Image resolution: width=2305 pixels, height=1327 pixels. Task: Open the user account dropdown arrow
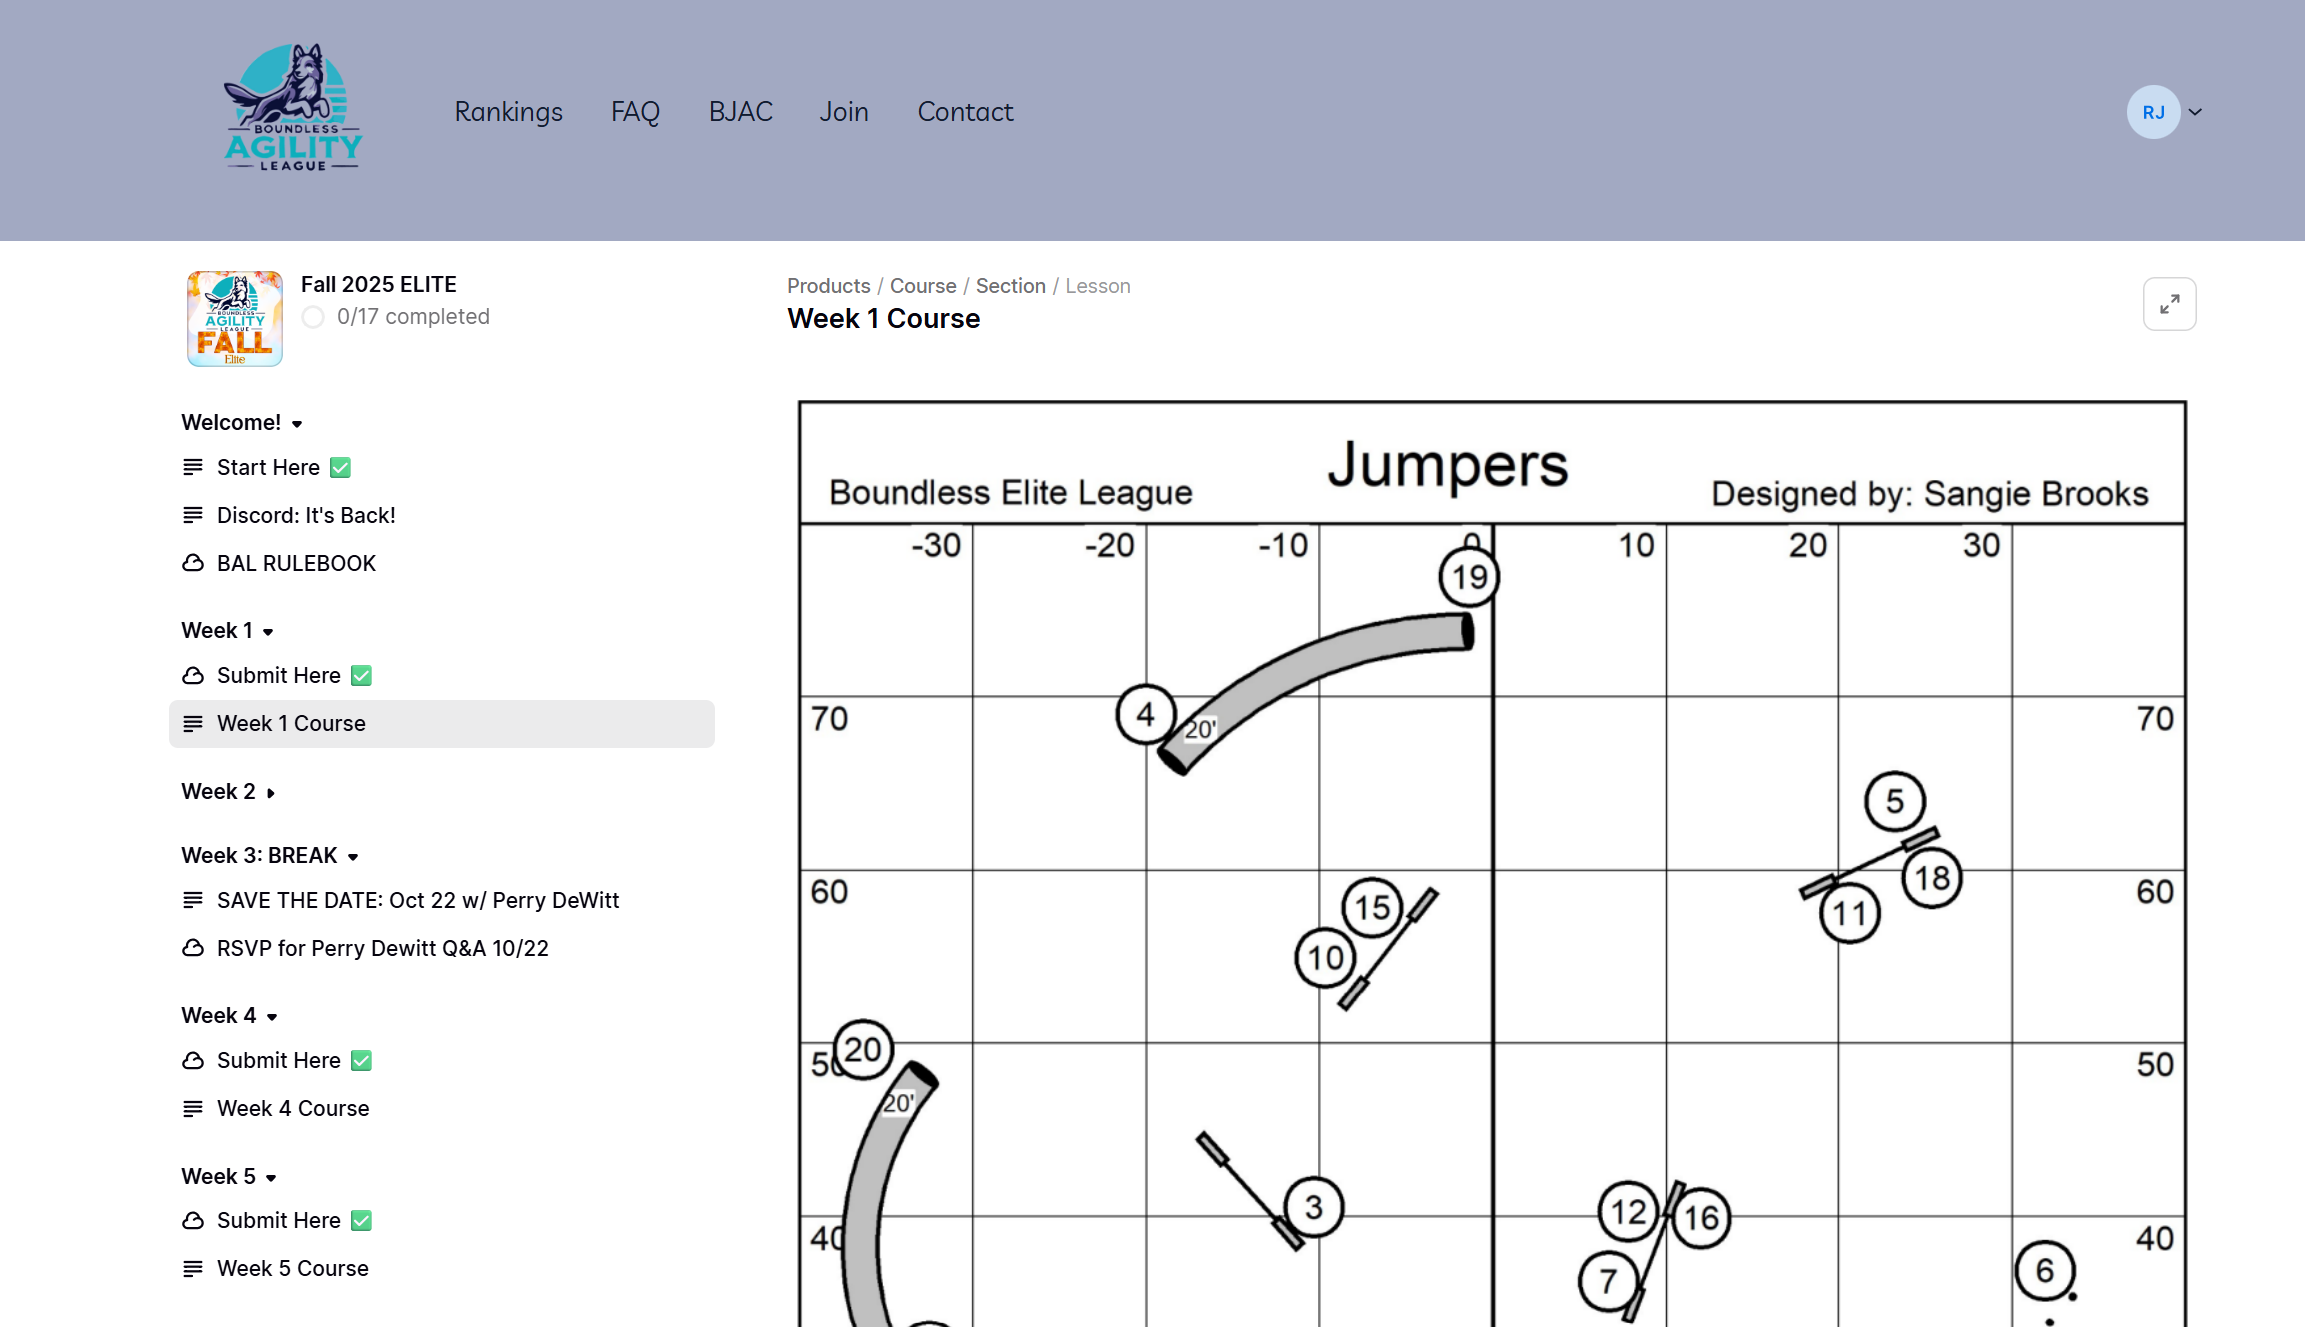[x=2195, y=112]
